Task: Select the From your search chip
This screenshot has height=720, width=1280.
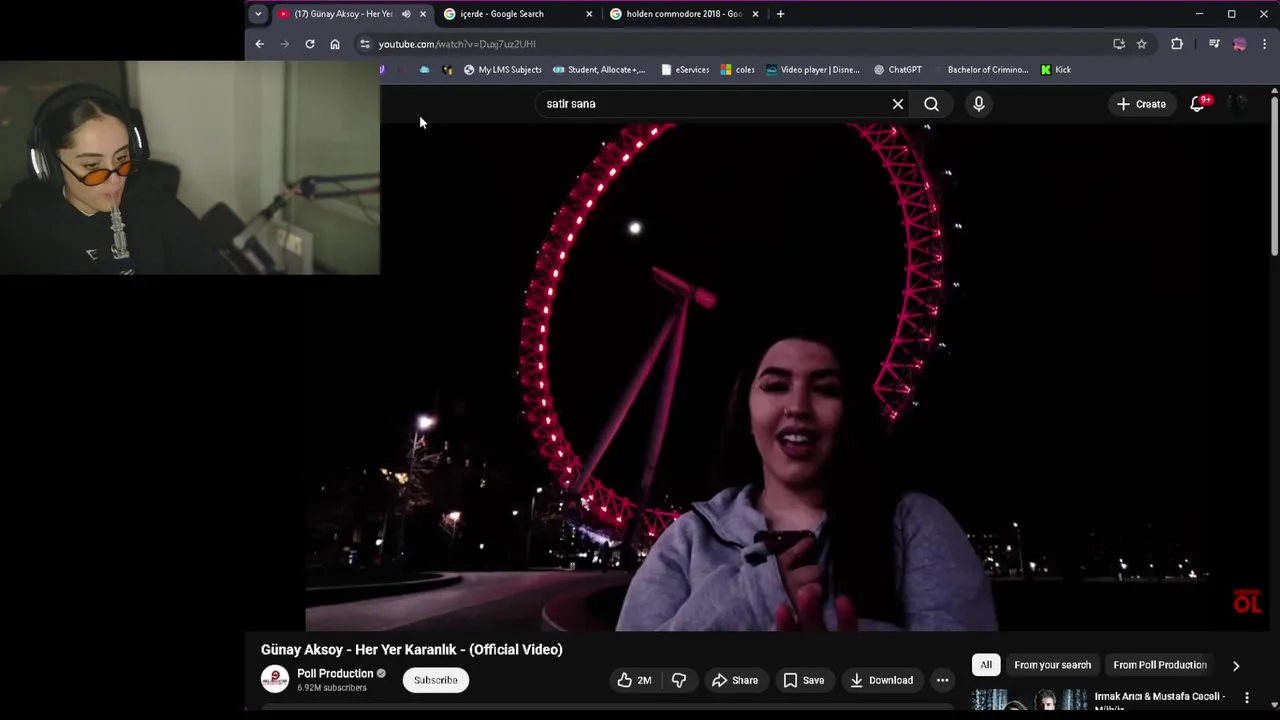Action: (x=1052, y=665)
